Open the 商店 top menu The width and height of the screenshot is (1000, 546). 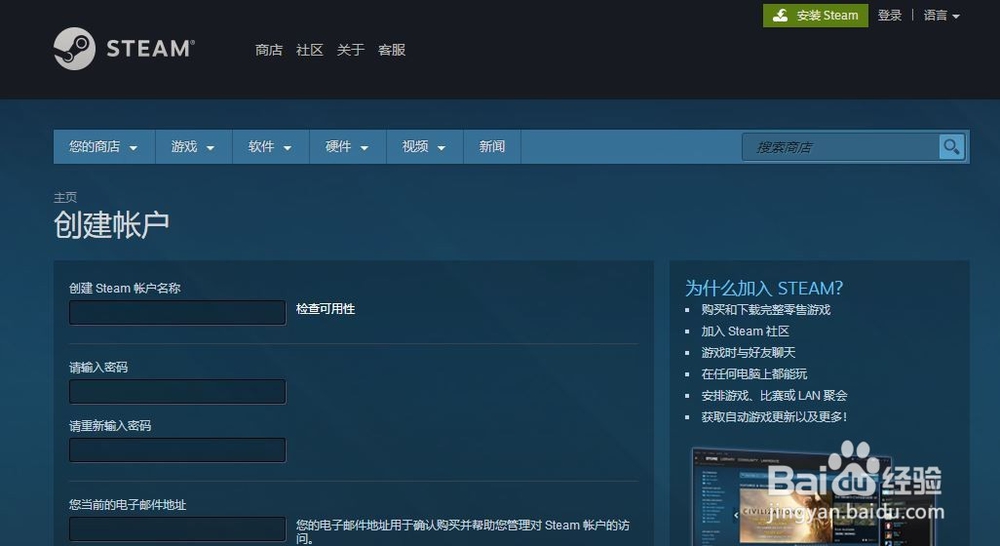268,50
